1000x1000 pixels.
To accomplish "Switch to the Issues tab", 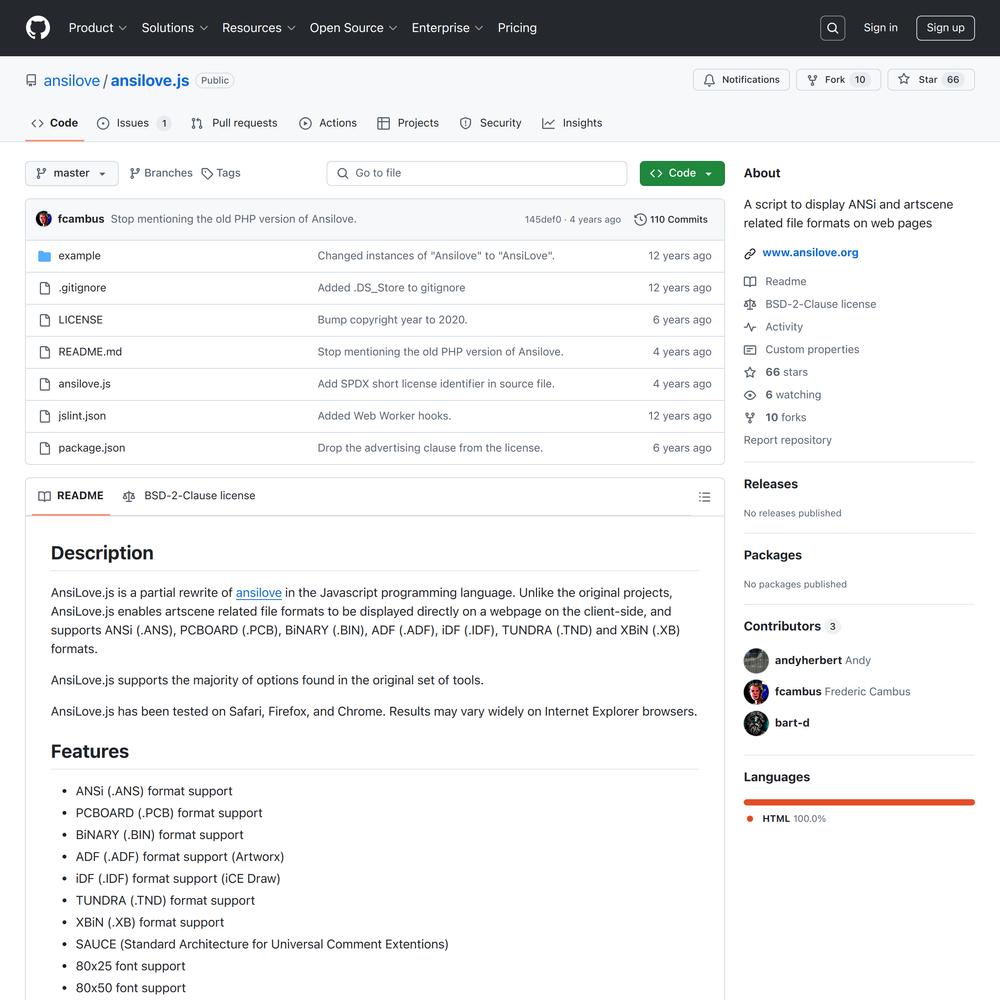I will [134, 123].
